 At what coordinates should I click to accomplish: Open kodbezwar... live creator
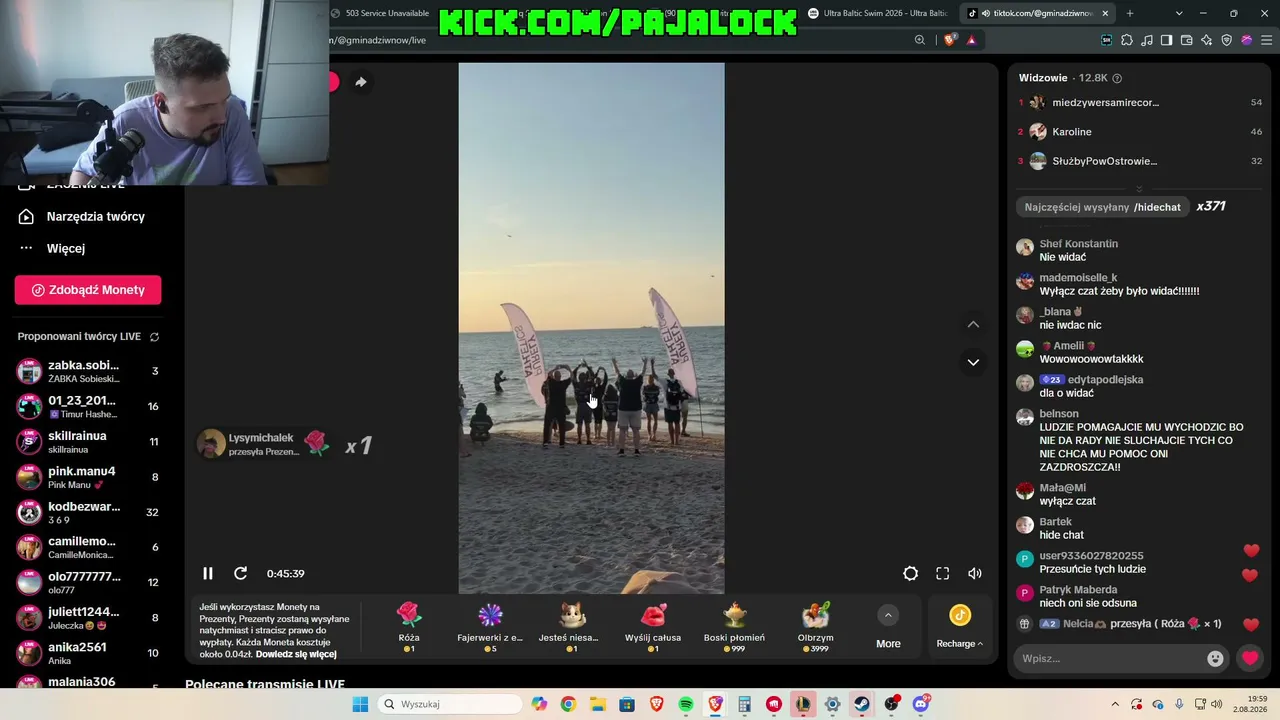[88, 512]
